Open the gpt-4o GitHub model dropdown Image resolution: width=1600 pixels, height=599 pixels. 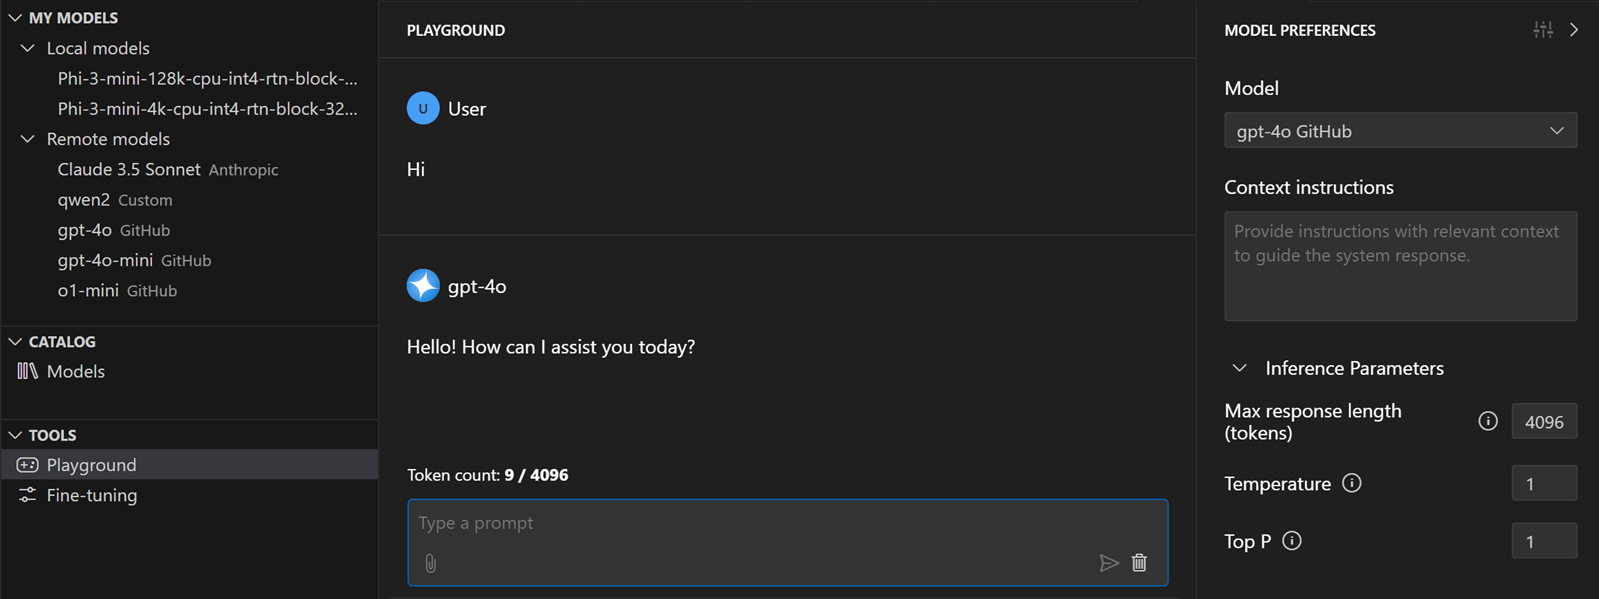click(x=1400, y=131)
